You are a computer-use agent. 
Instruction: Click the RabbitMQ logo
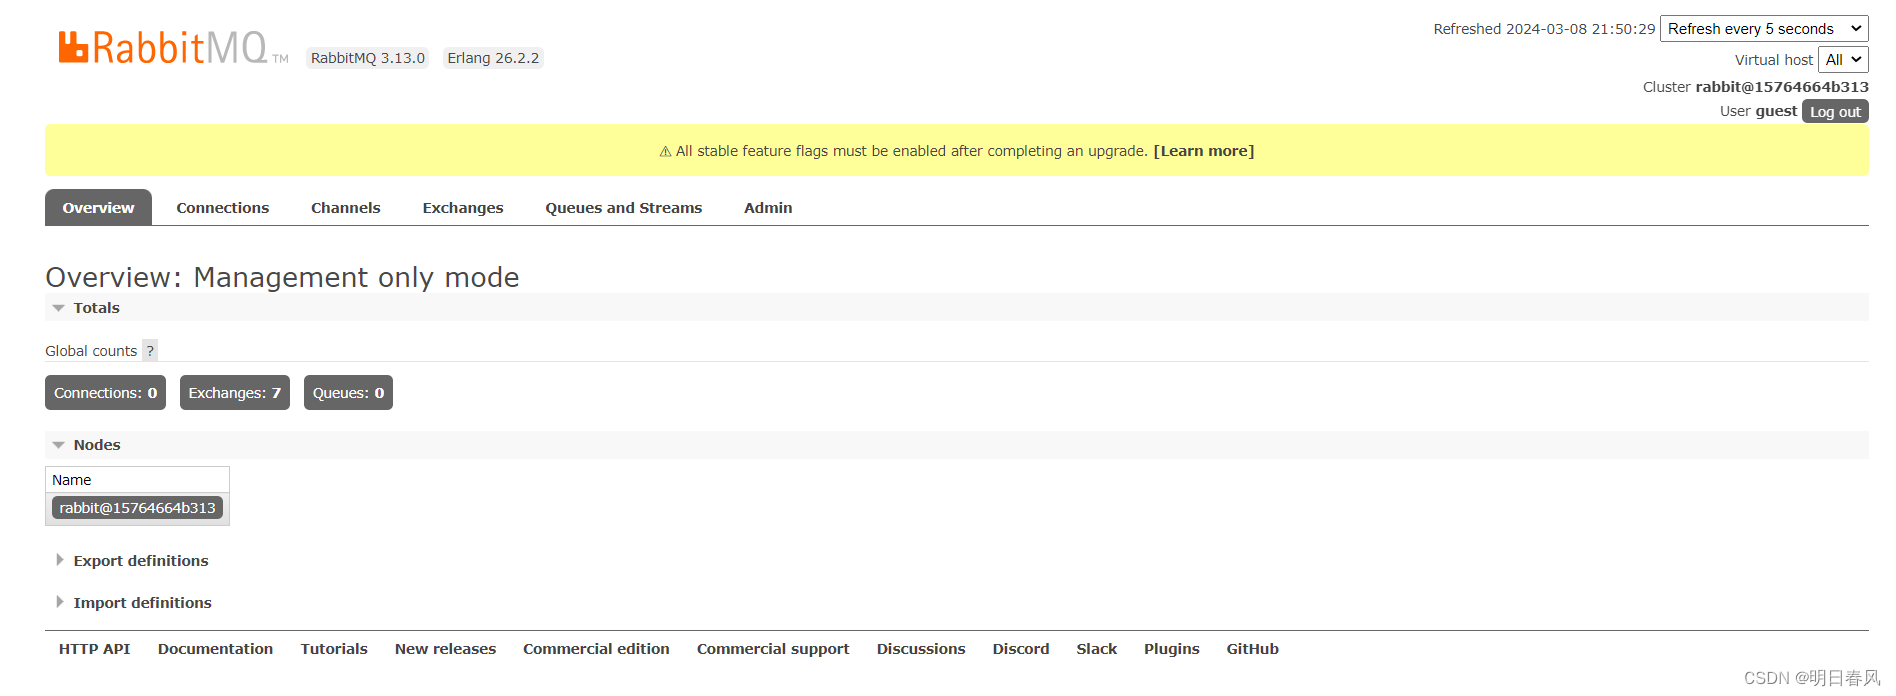(x=173, y=48)
